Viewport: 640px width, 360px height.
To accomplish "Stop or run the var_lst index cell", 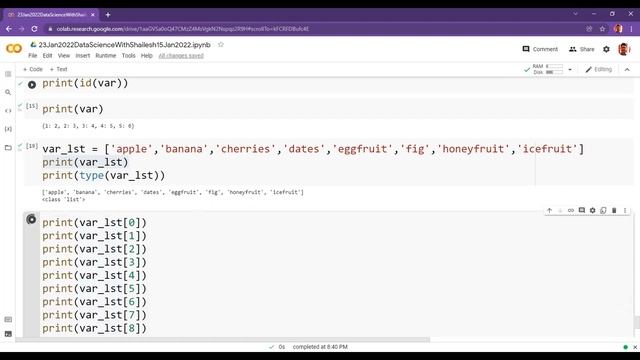I will (x=31, y=219).
